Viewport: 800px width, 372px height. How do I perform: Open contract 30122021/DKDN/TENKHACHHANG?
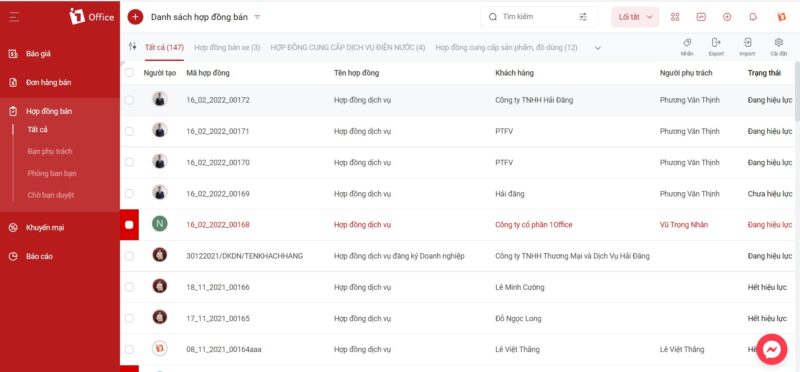244,256
